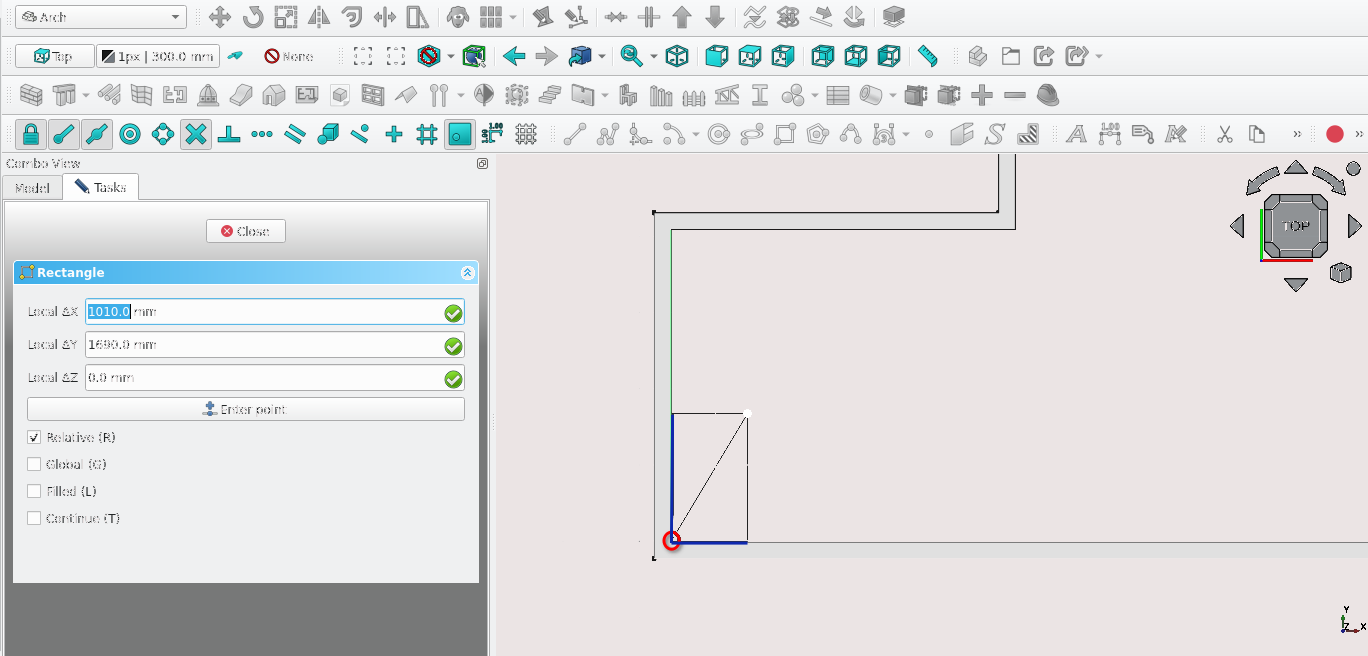This screenshot has height=656, width=1368.
Task: Click the snap intersection X icon
Action: click(x=196, y=134)
